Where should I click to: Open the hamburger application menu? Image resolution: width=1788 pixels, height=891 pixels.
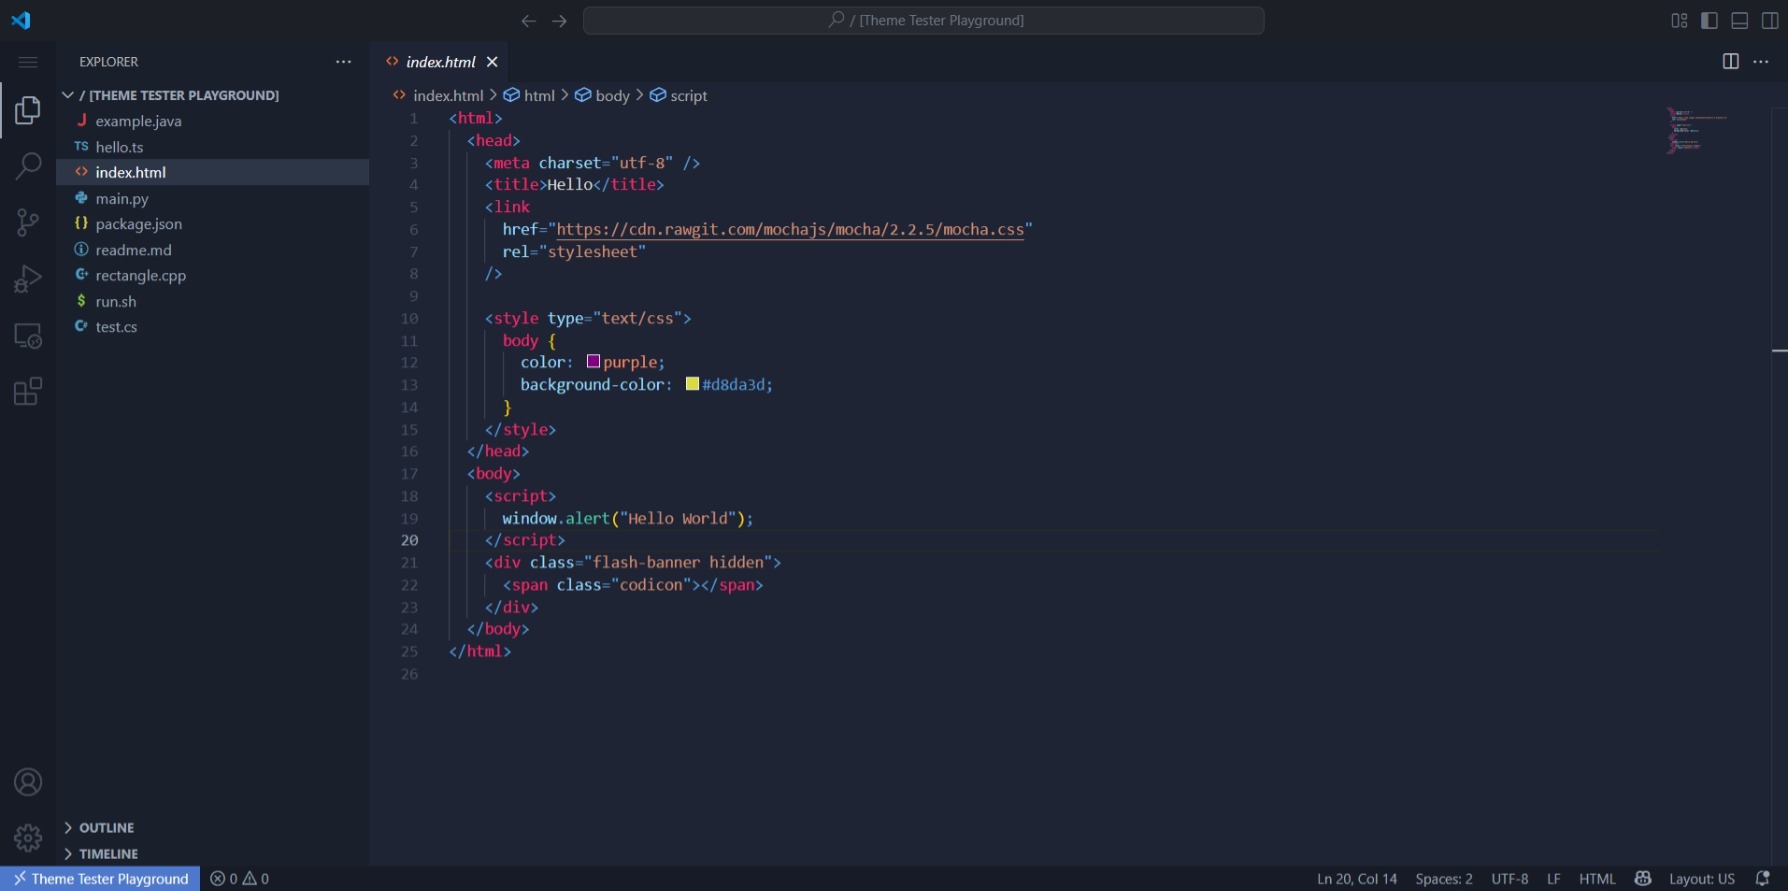pyautogui.click(x=28, y=62)
